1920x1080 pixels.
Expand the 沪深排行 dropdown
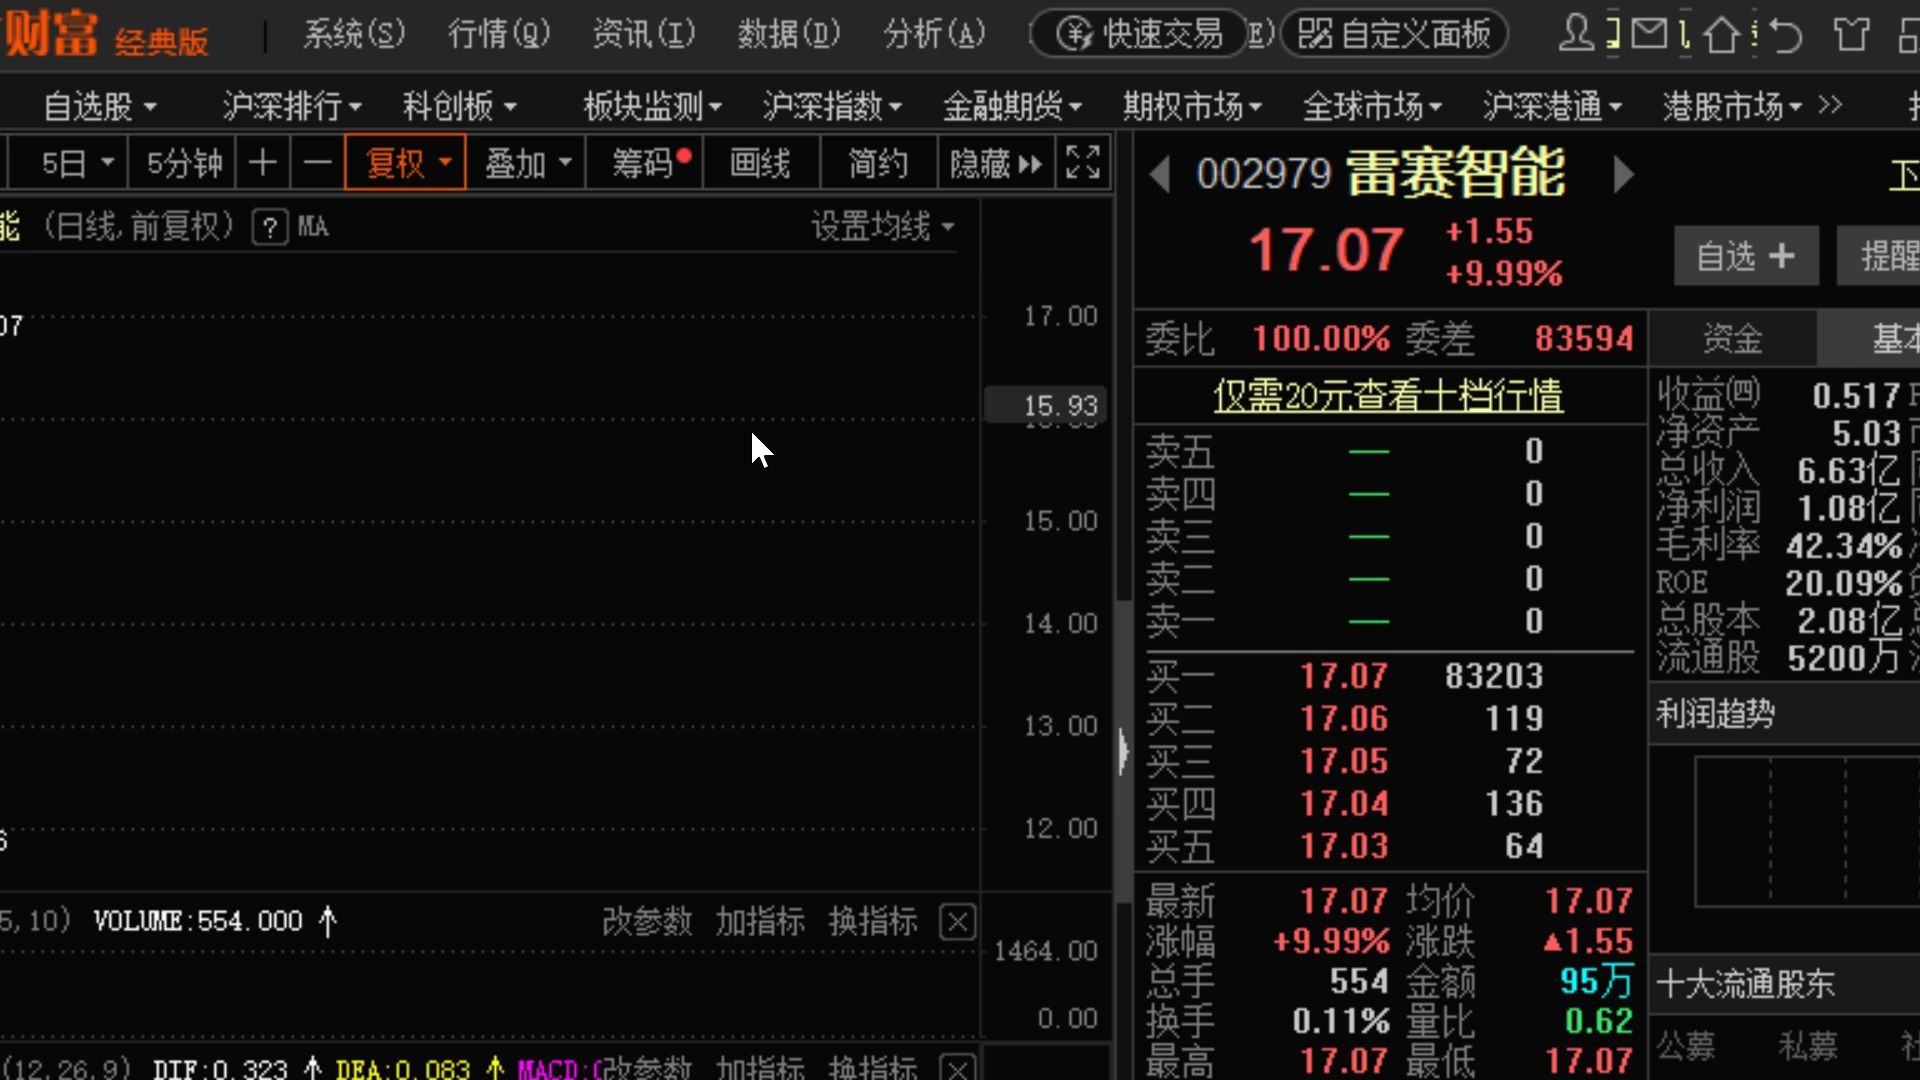click(292, 105)
